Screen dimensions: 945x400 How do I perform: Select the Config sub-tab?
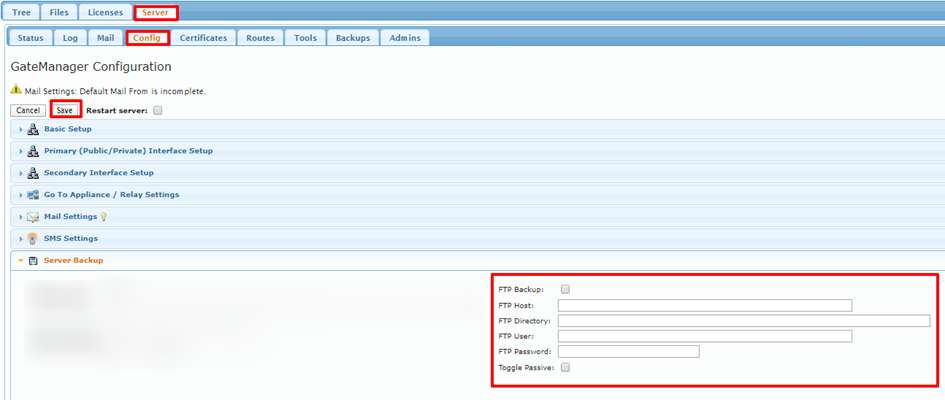[x=147, y=37]
